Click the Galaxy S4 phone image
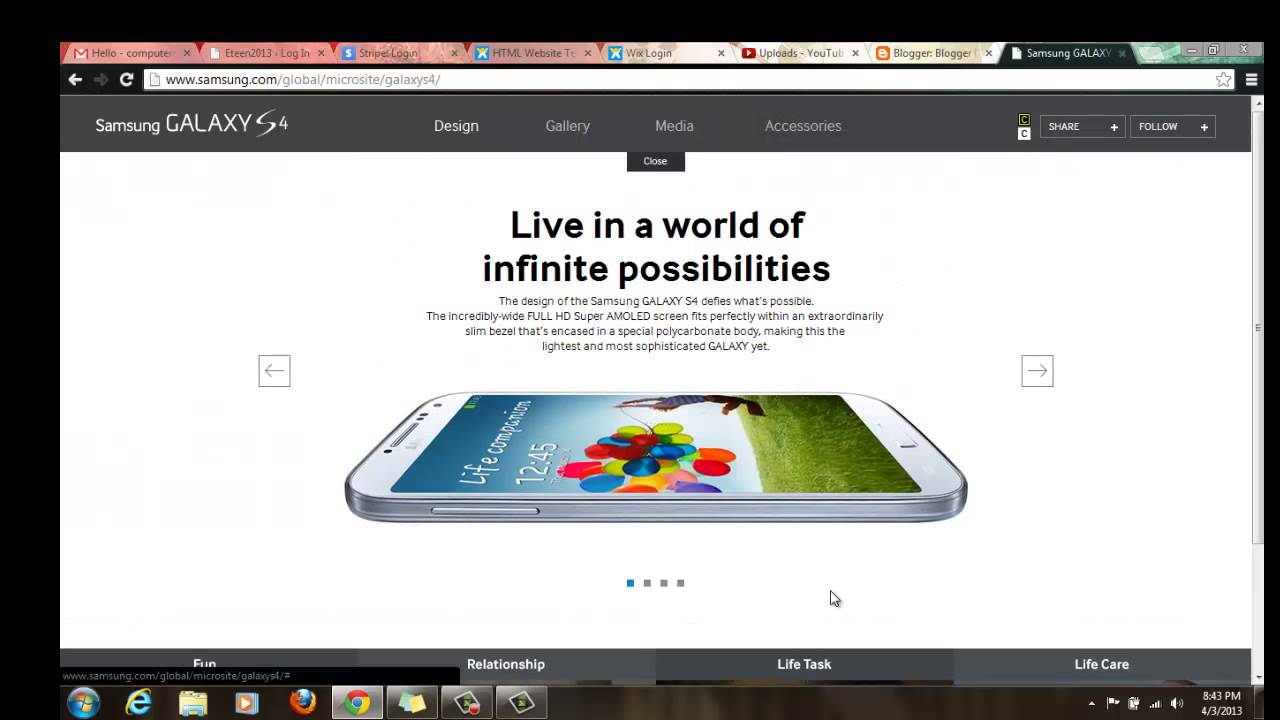Viewport: 1280px width, 720px height. click(656, 457)
